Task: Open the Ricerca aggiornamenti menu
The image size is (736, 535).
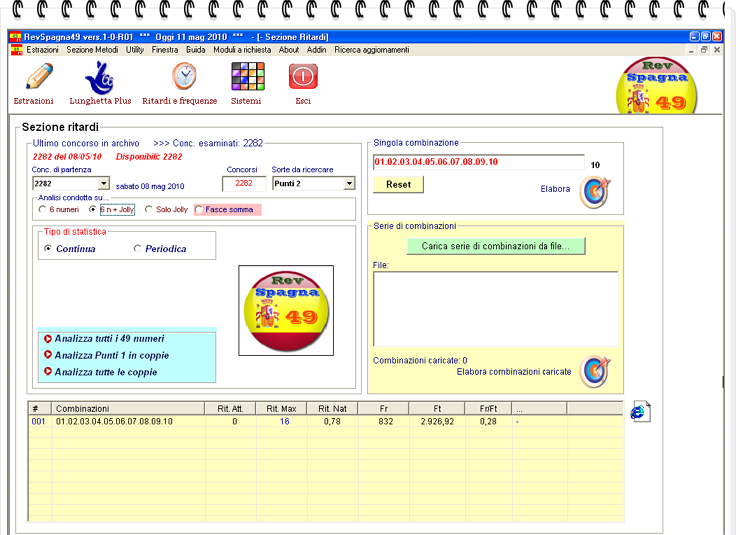Action: pos(372,50)
